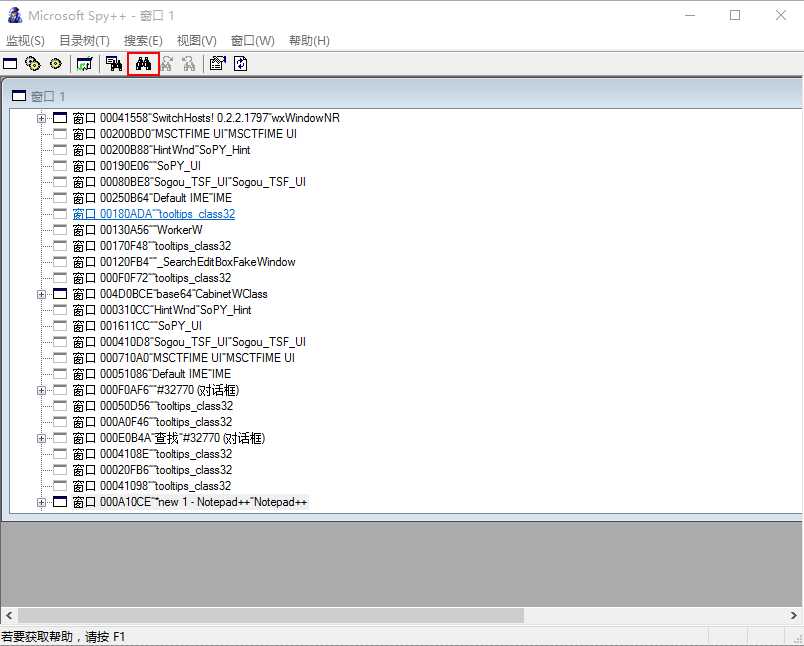Select row 00250B64 Default IME
The image size is (804, 646).
[x=152, y=198]
